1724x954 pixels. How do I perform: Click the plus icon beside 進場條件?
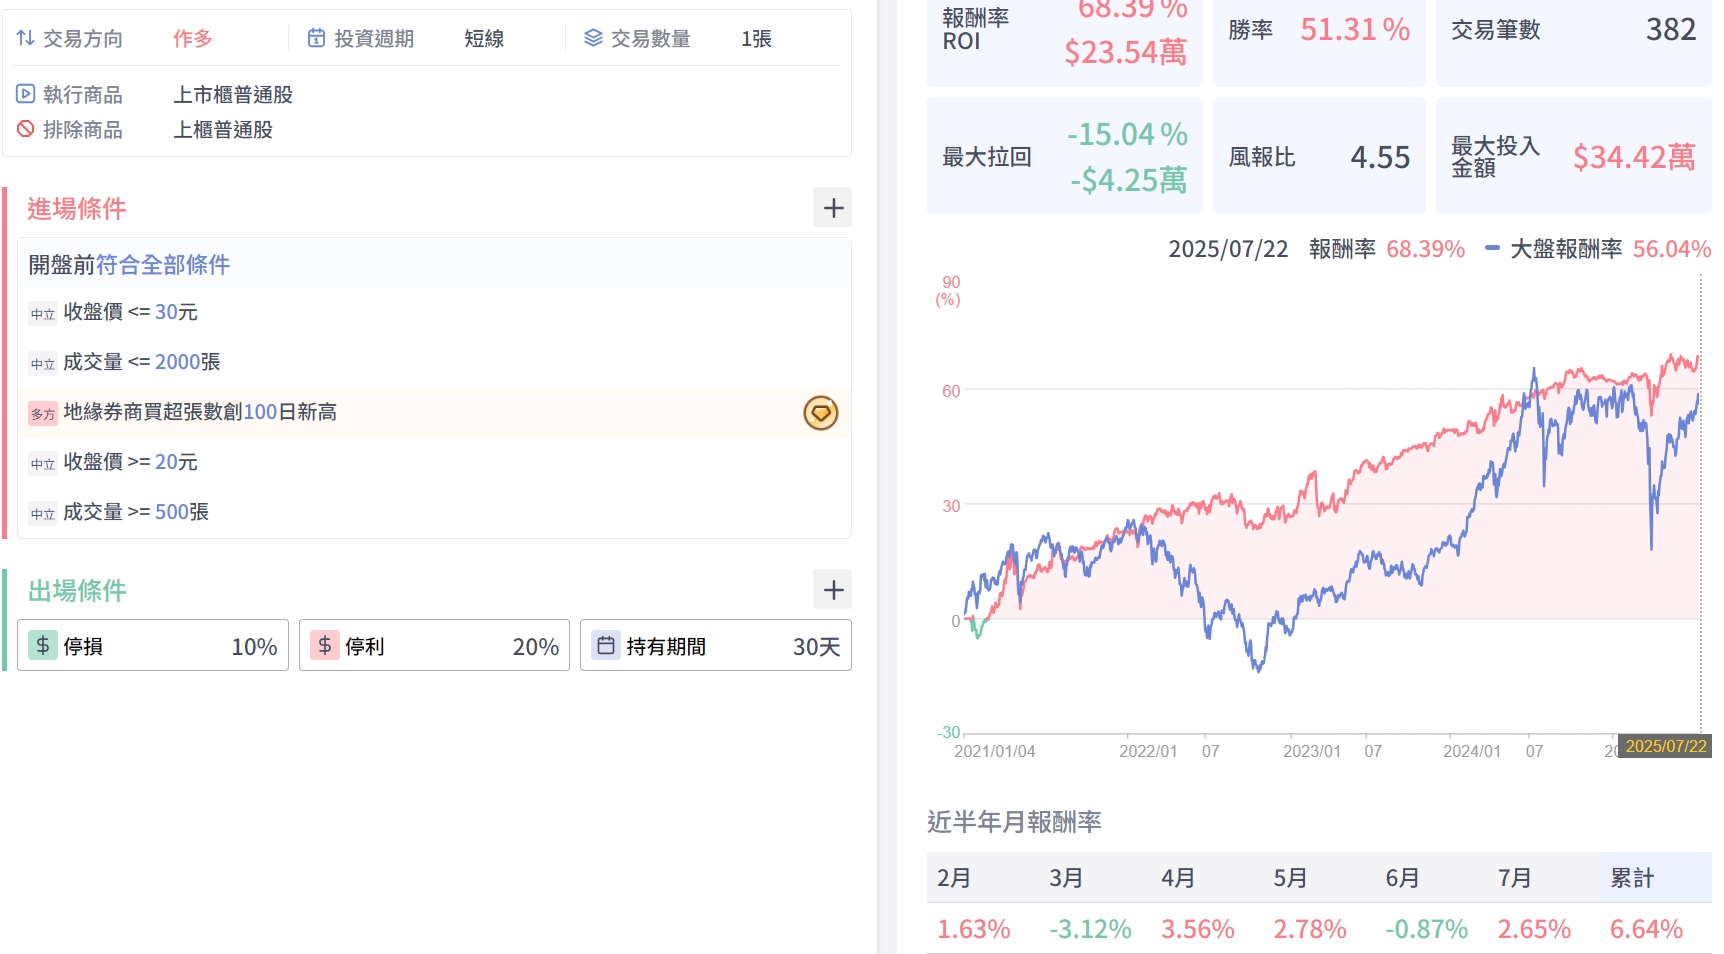(x=832, y=208)
